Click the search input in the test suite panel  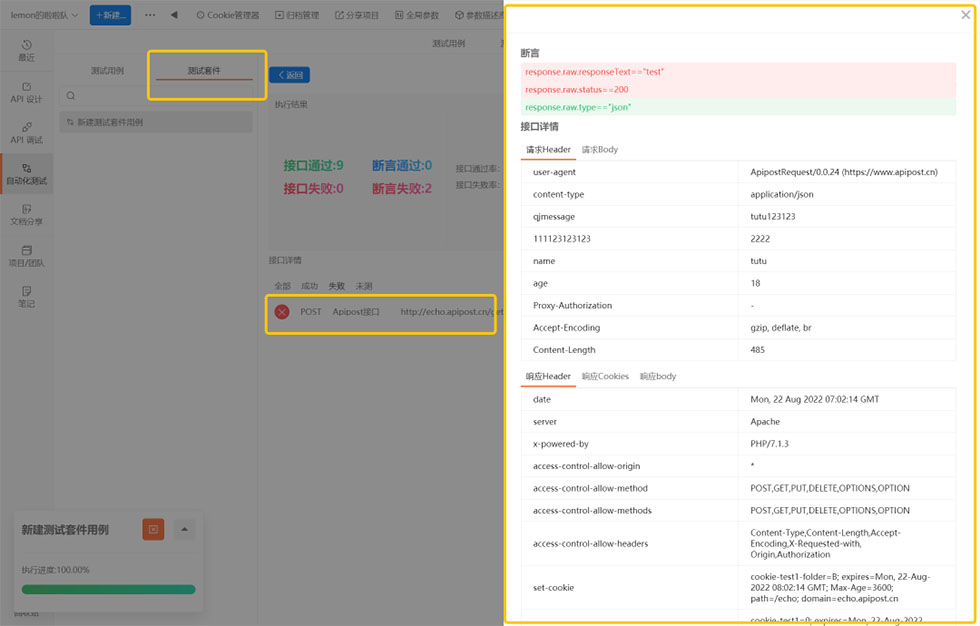pyautogui.click(x=156, y=96)
